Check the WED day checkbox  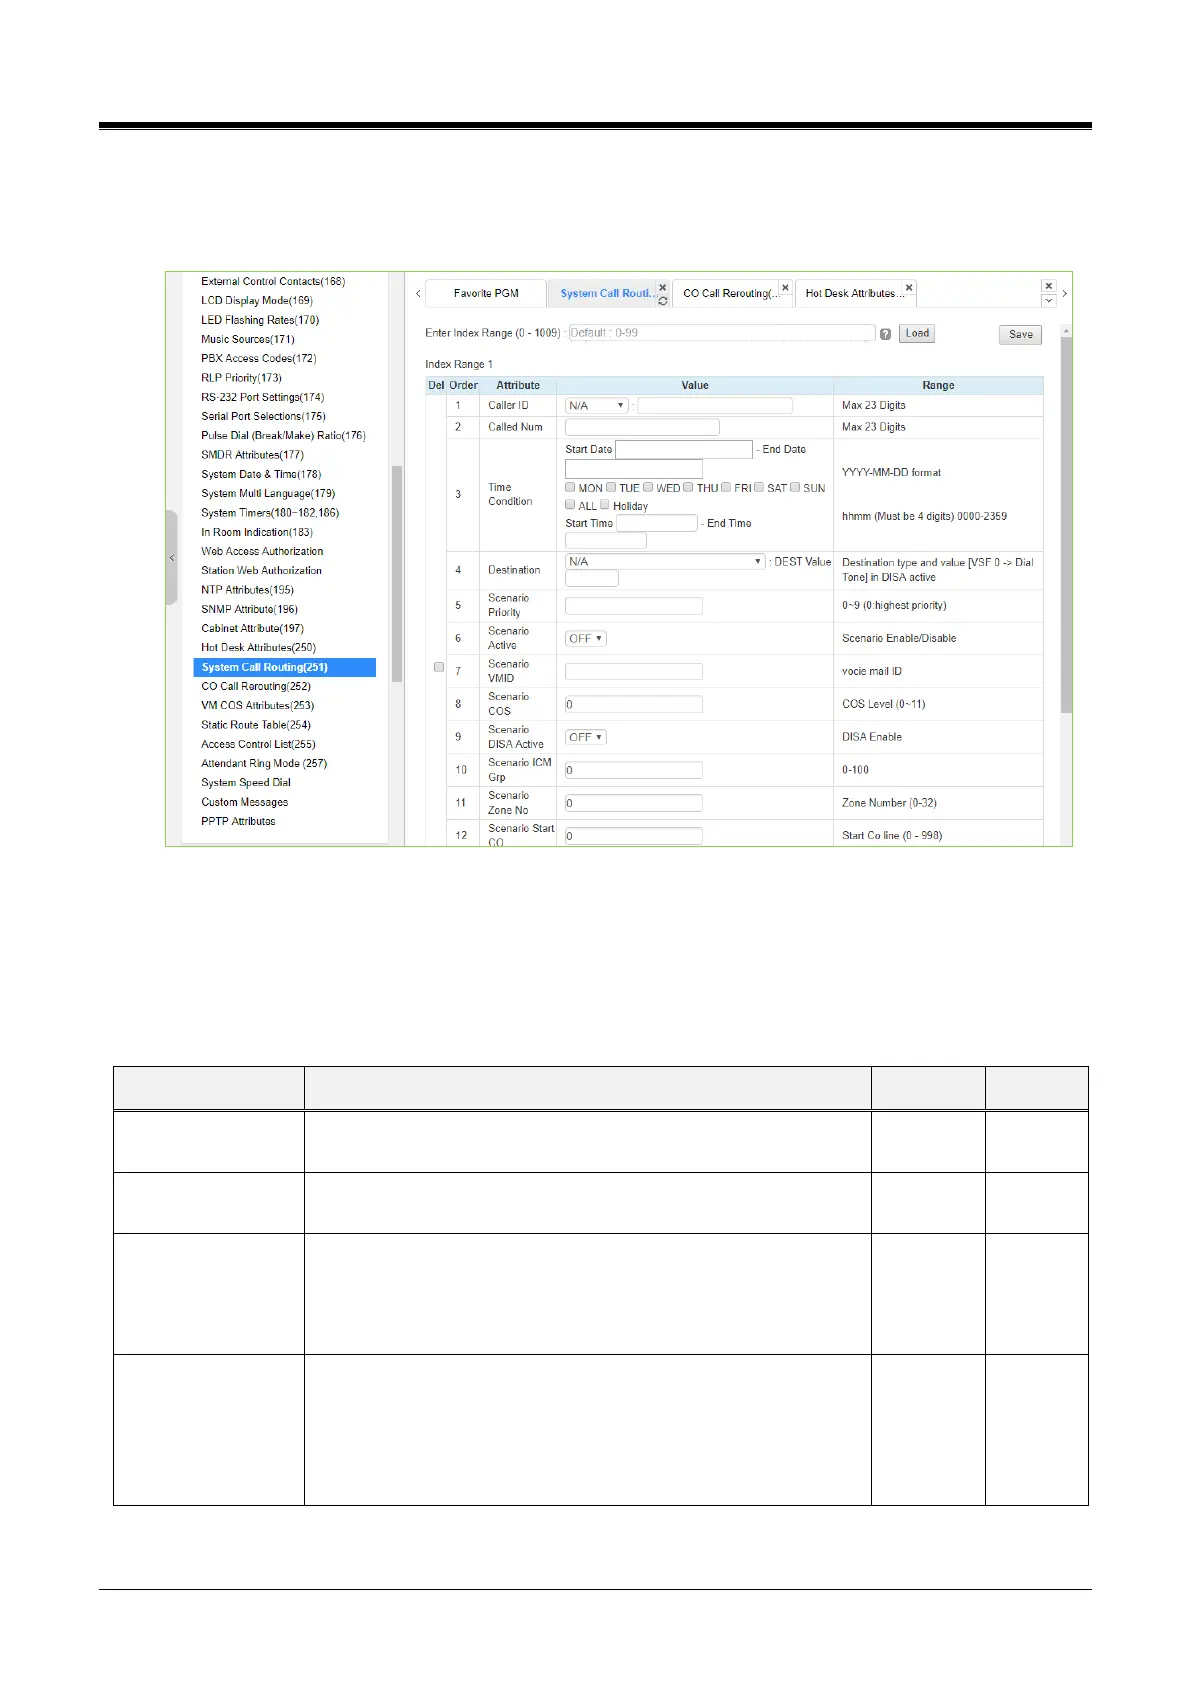click(648, 487)
